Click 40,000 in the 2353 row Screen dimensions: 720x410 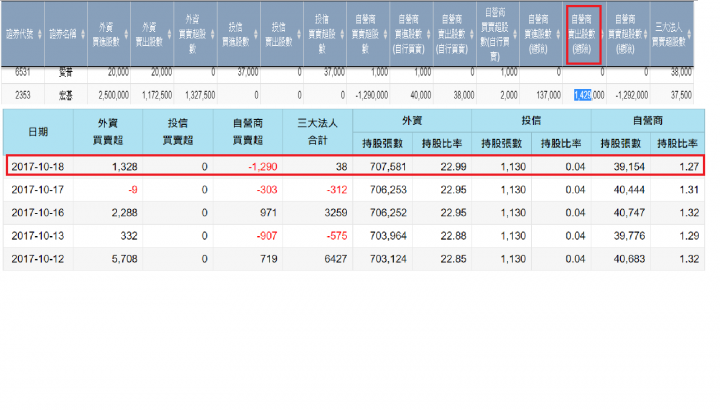coord(421,95)
